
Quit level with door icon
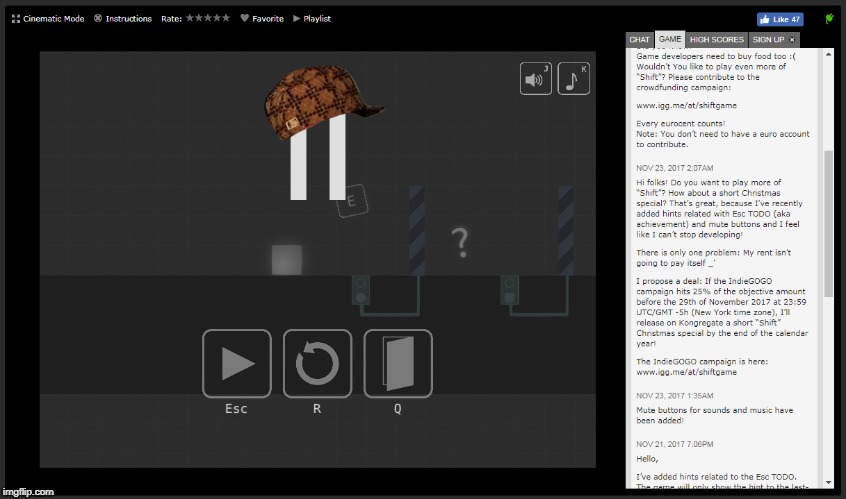click(397, 363)
